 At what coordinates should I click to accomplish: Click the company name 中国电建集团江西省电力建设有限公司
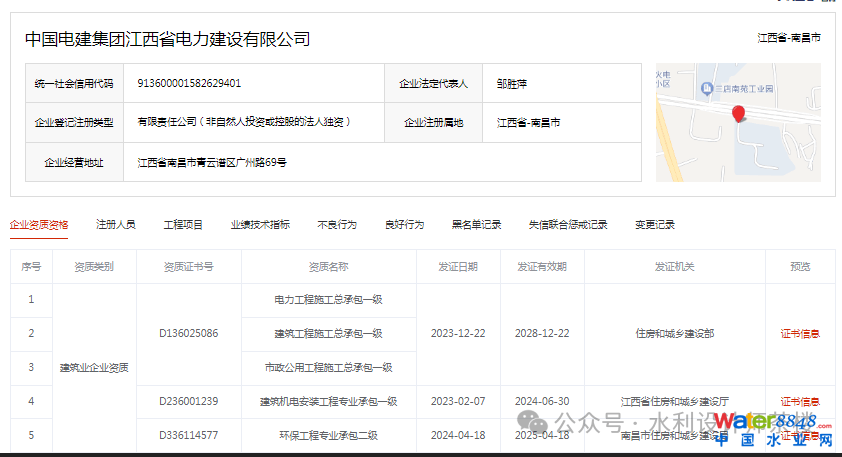[x=168, y=40]
